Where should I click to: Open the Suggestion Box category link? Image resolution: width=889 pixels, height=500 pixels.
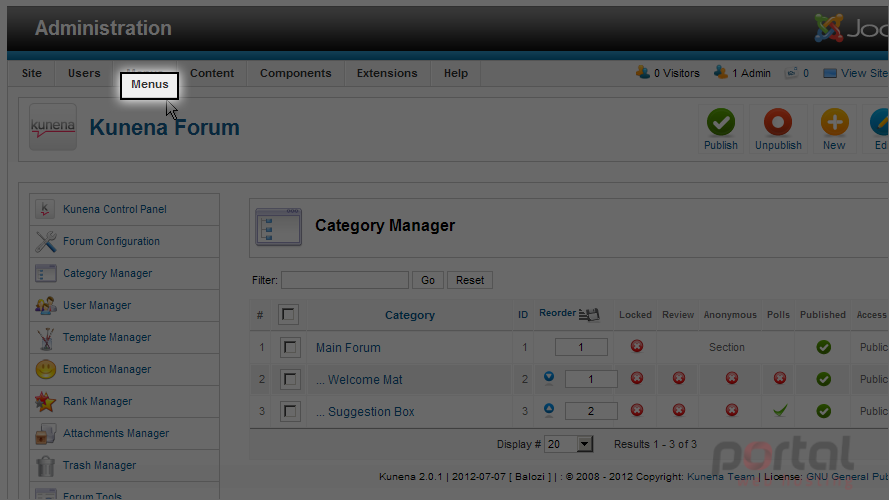point(365,412)
